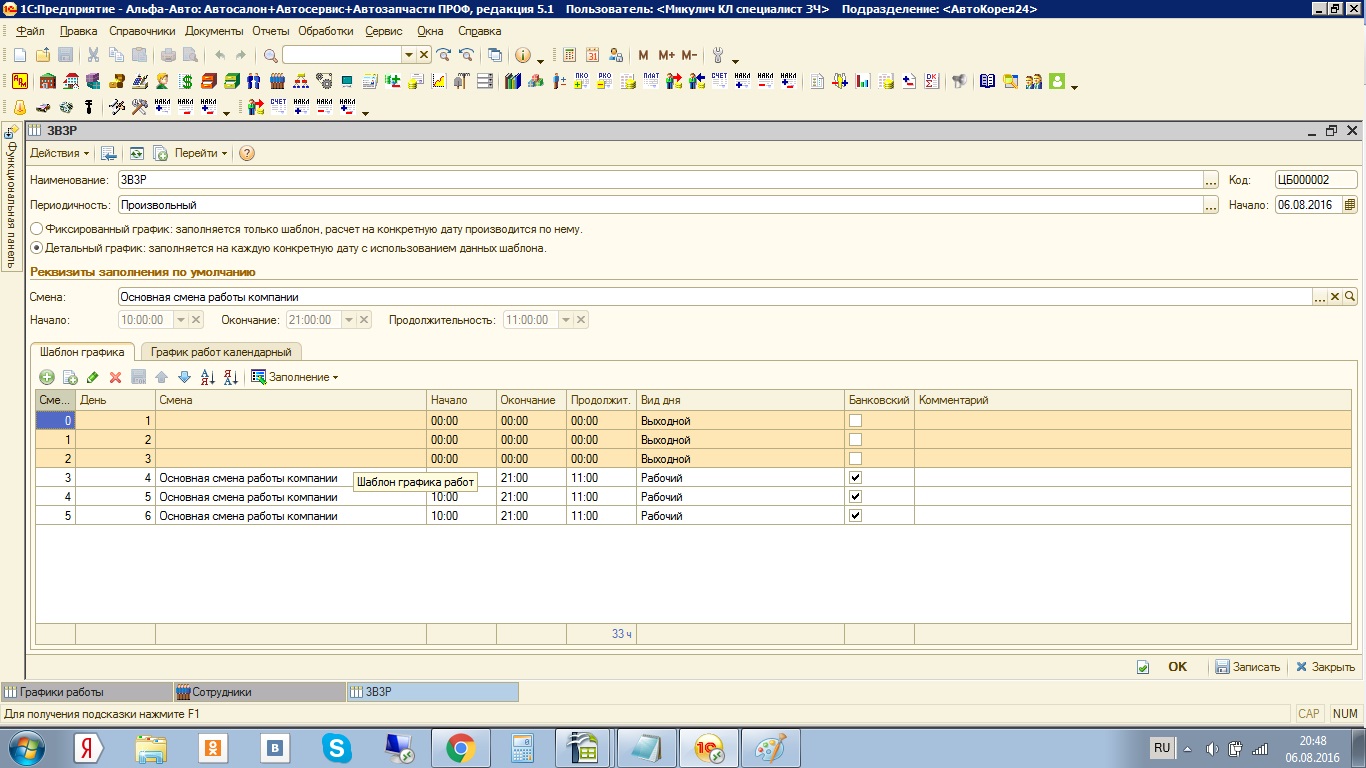Open search box dropdown in main toolbar
The width and height of the screenshot is (1366, 768).
(x=408, y=55)
